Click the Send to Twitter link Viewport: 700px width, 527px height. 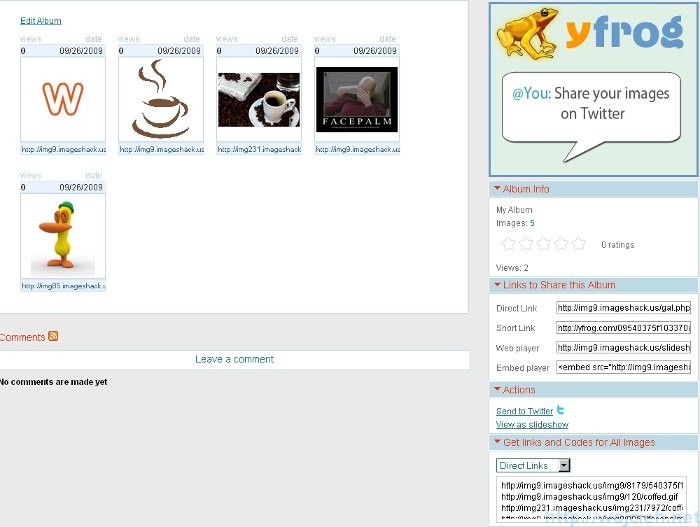(x=525, y=411)
